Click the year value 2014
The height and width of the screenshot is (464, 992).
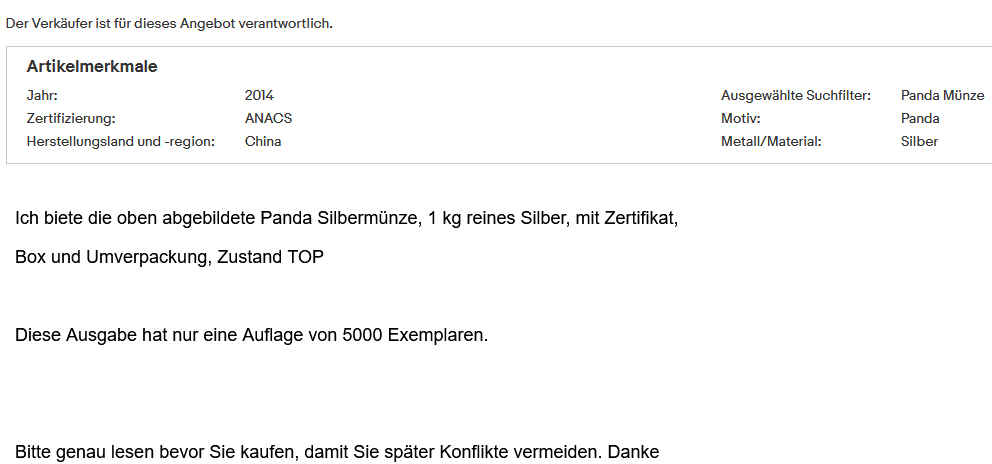click(x=259, y=96)
